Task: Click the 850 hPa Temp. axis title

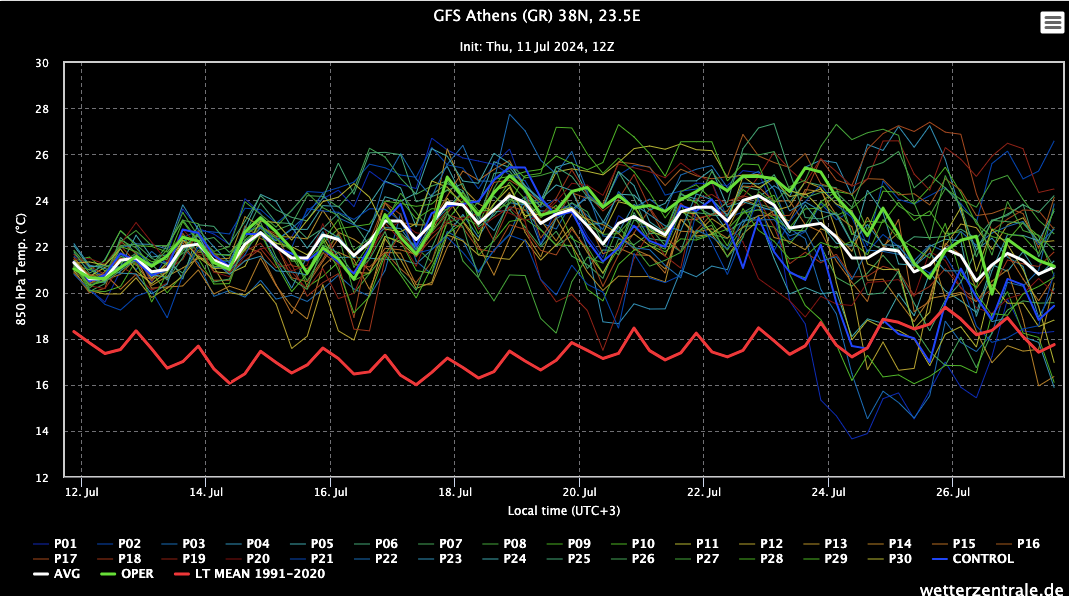Action: click(21, 269)
